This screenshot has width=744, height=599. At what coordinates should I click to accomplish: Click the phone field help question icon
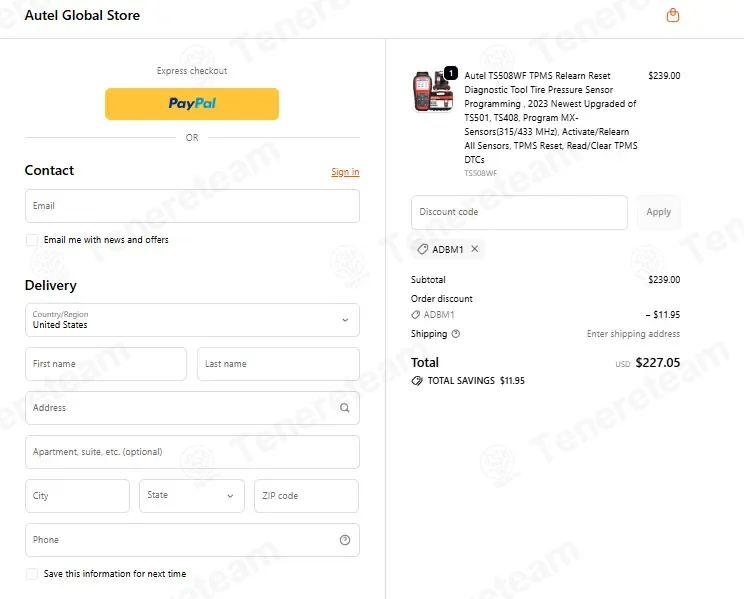click(345, 540)
